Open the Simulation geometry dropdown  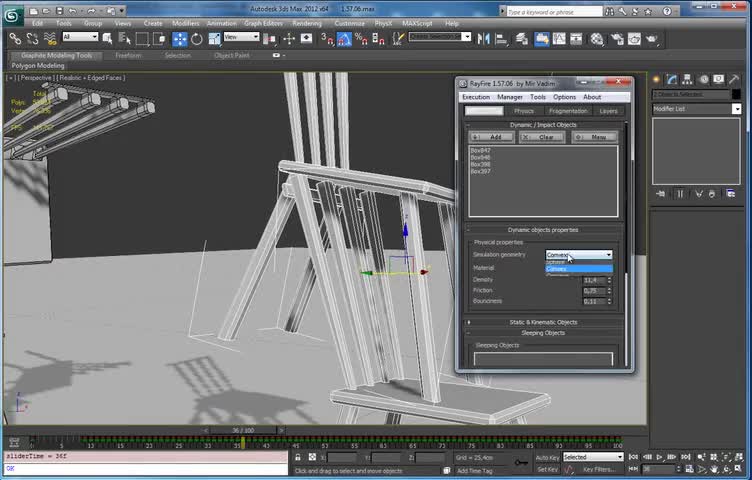click(x=578, y=255)
